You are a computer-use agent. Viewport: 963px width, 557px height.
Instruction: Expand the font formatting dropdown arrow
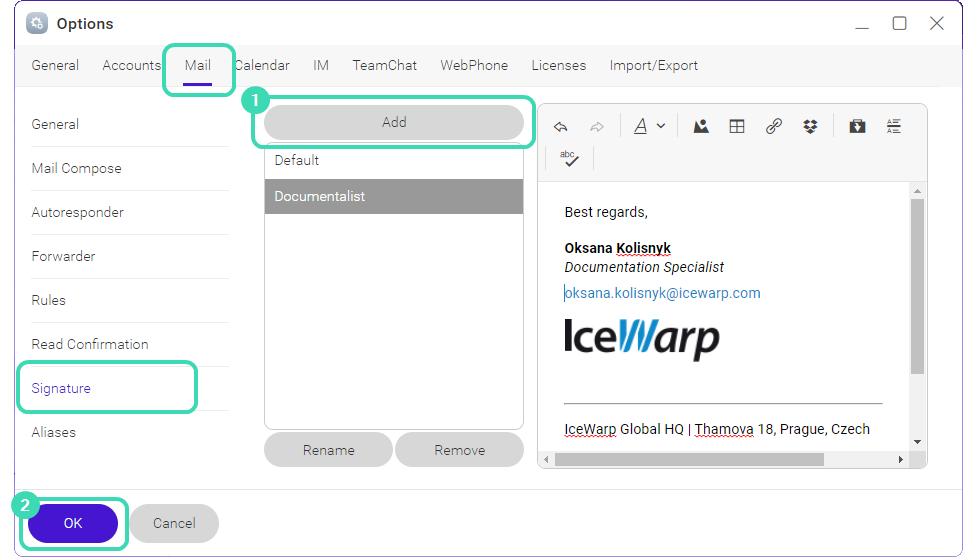coord(661,127)
